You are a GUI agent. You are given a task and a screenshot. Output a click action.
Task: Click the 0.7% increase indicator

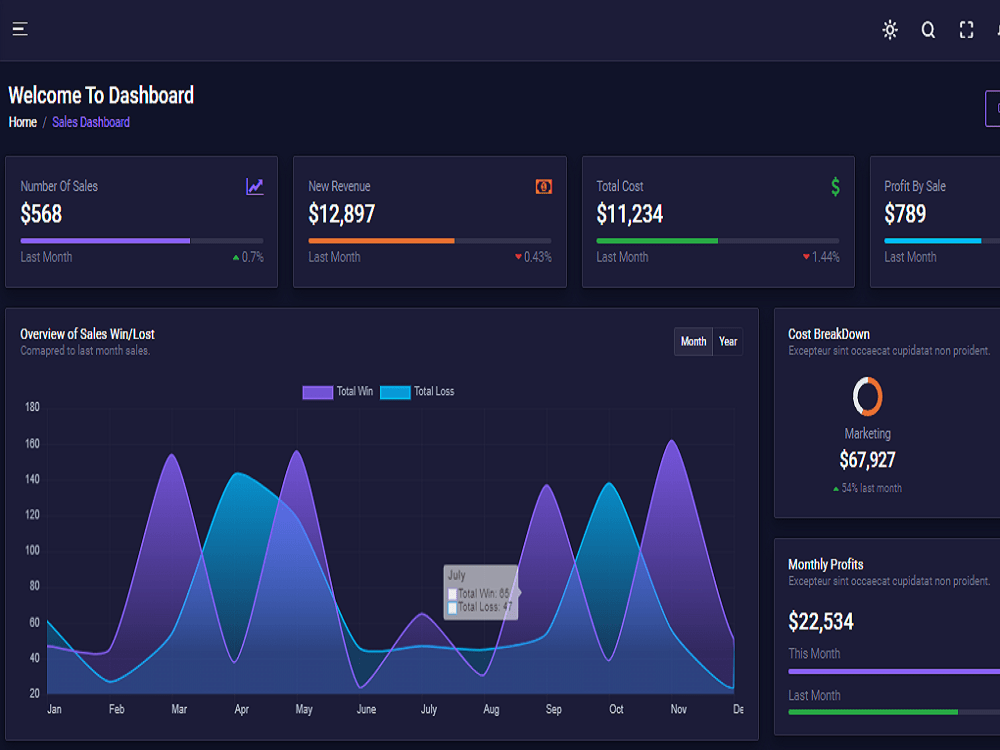click(248, 257)
